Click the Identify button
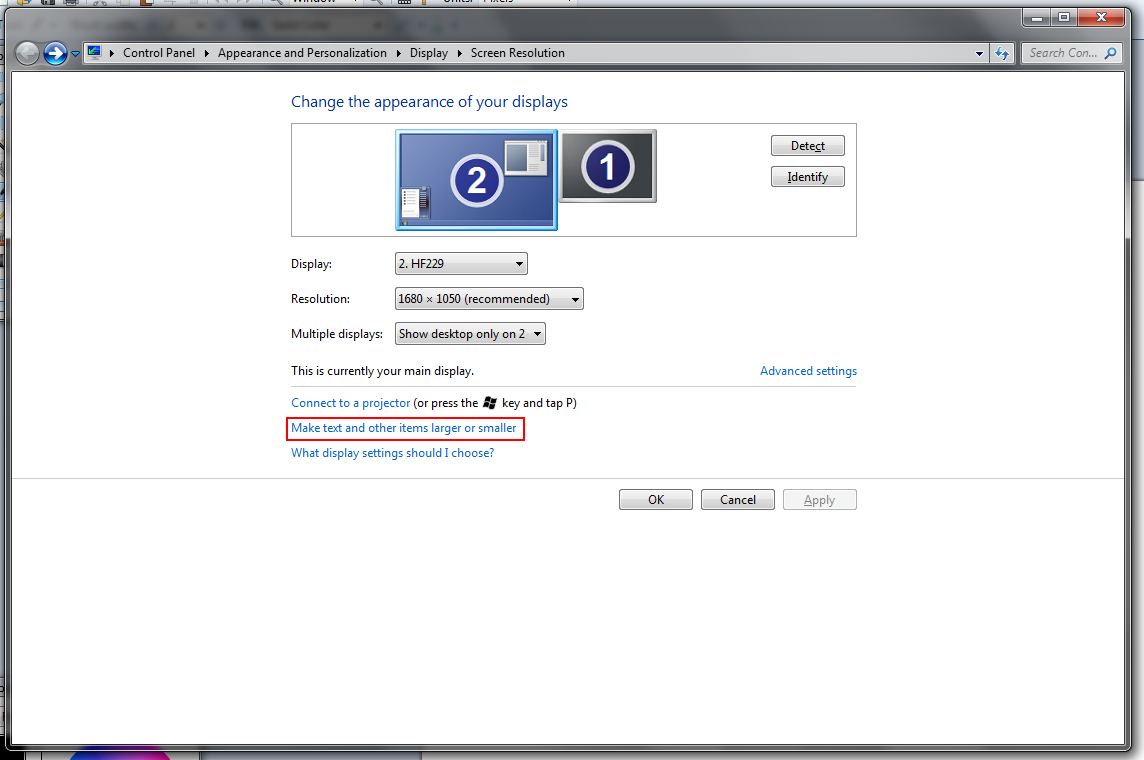The image size is (1144, 760). coord(808,177)
